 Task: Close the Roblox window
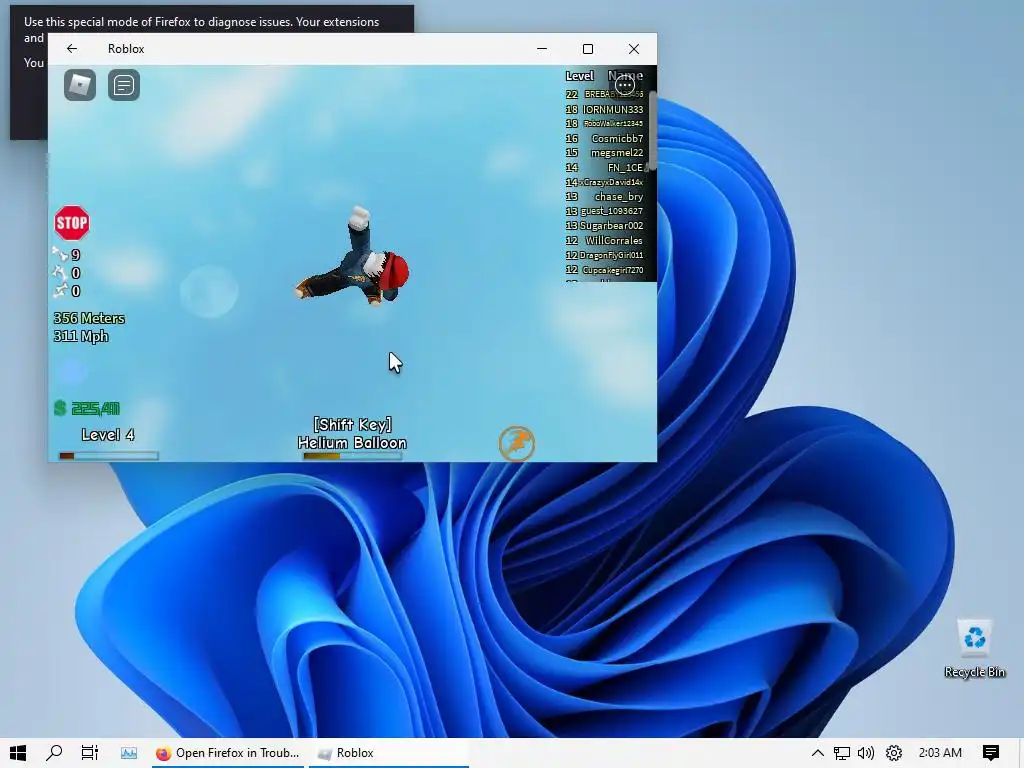633,49
